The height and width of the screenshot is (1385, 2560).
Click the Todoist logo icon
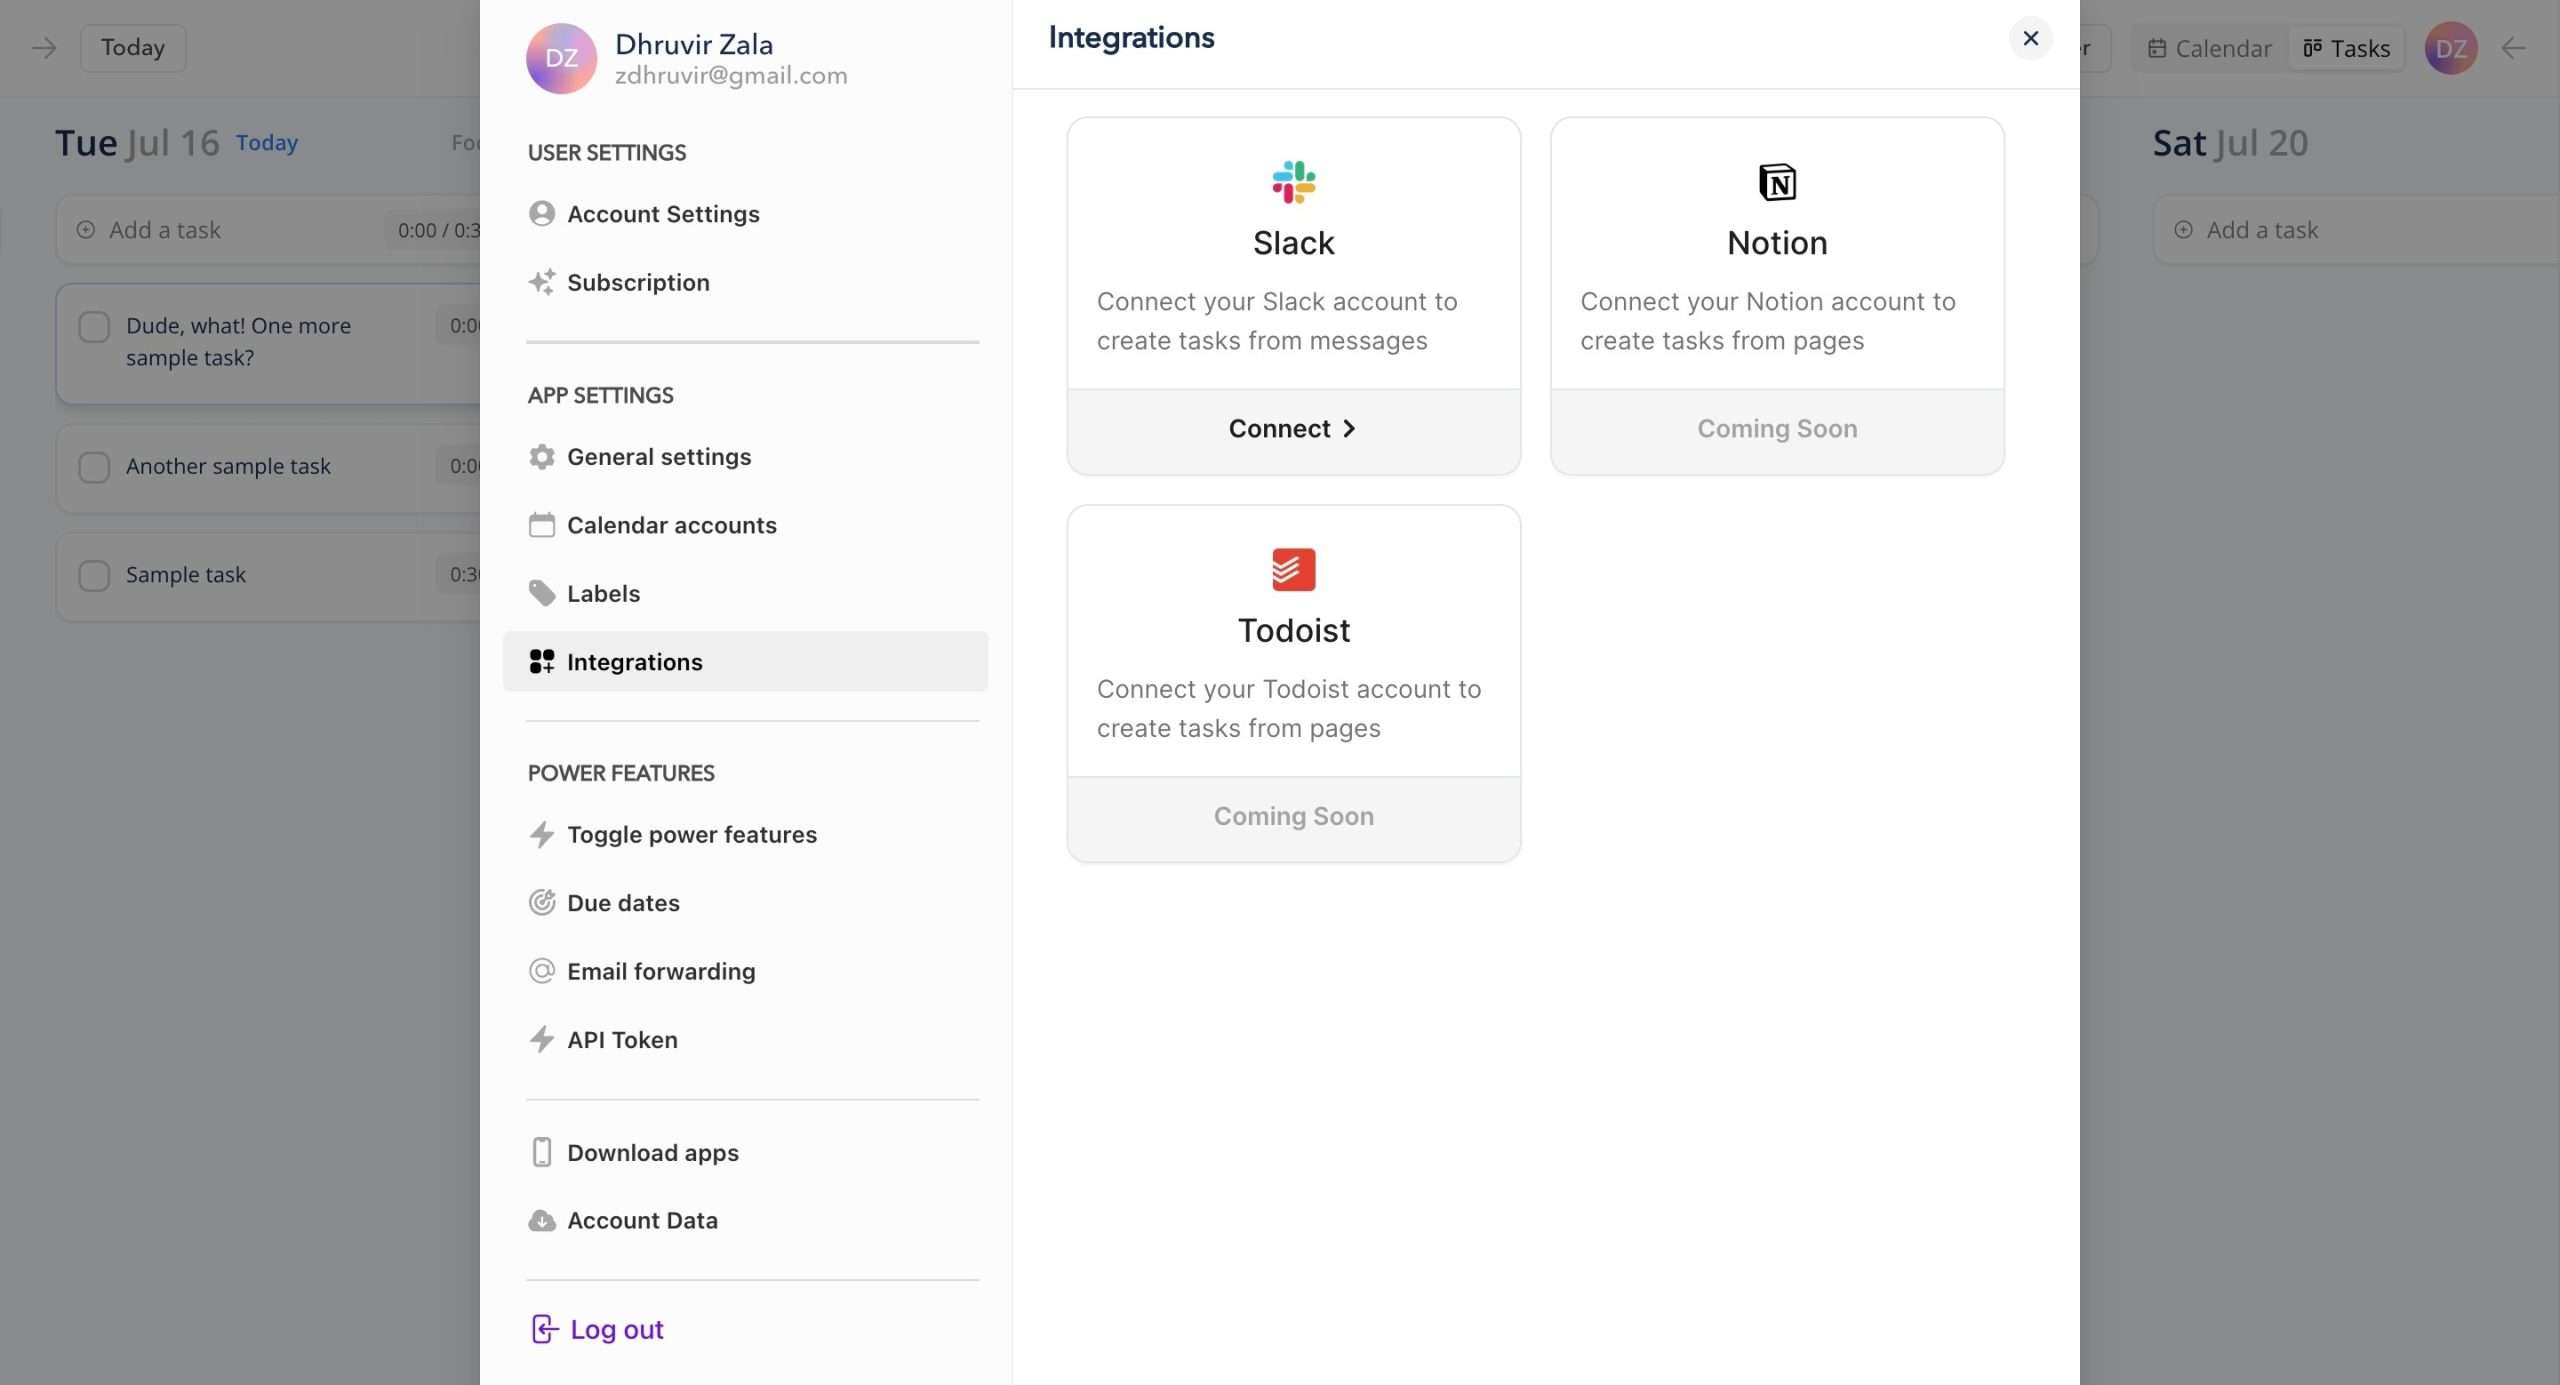click(1293, 569)
